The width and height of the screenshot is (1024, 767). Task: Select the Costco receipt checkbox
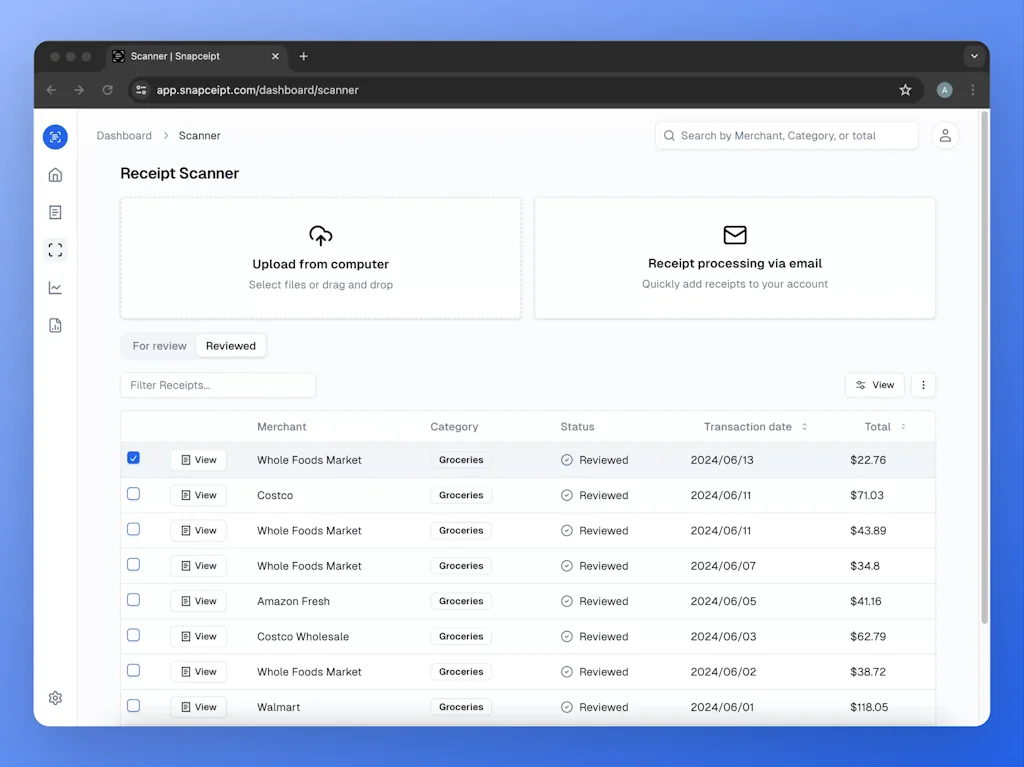(133, 494)
